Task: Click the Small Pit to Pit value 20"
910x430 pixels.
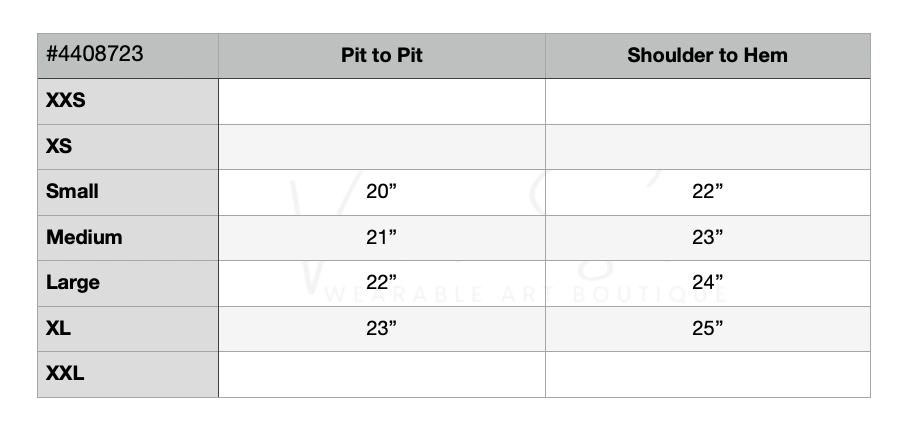Action: pyautogui.click(x=381, y=192)
